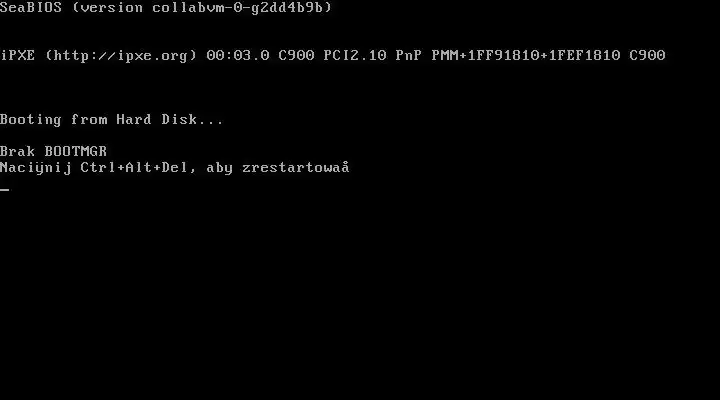Click the word aby in restart prompt
This screenshot has width=720, height=400.
(x=219, y=168)
